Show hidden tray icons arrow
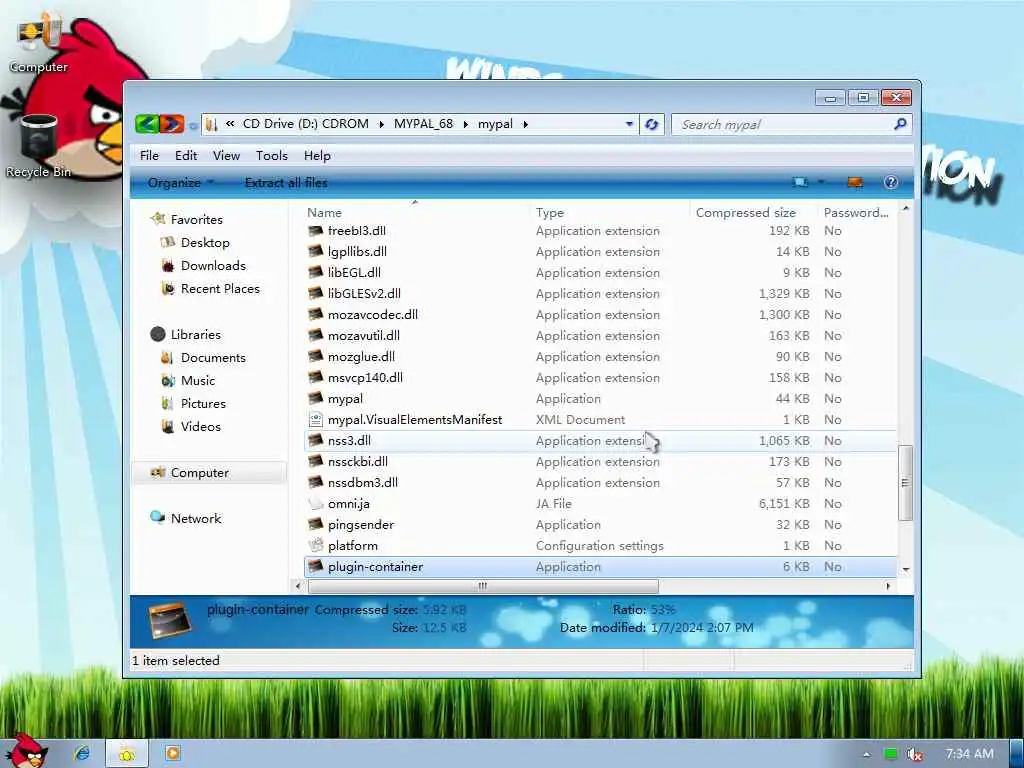 (867, 755)
